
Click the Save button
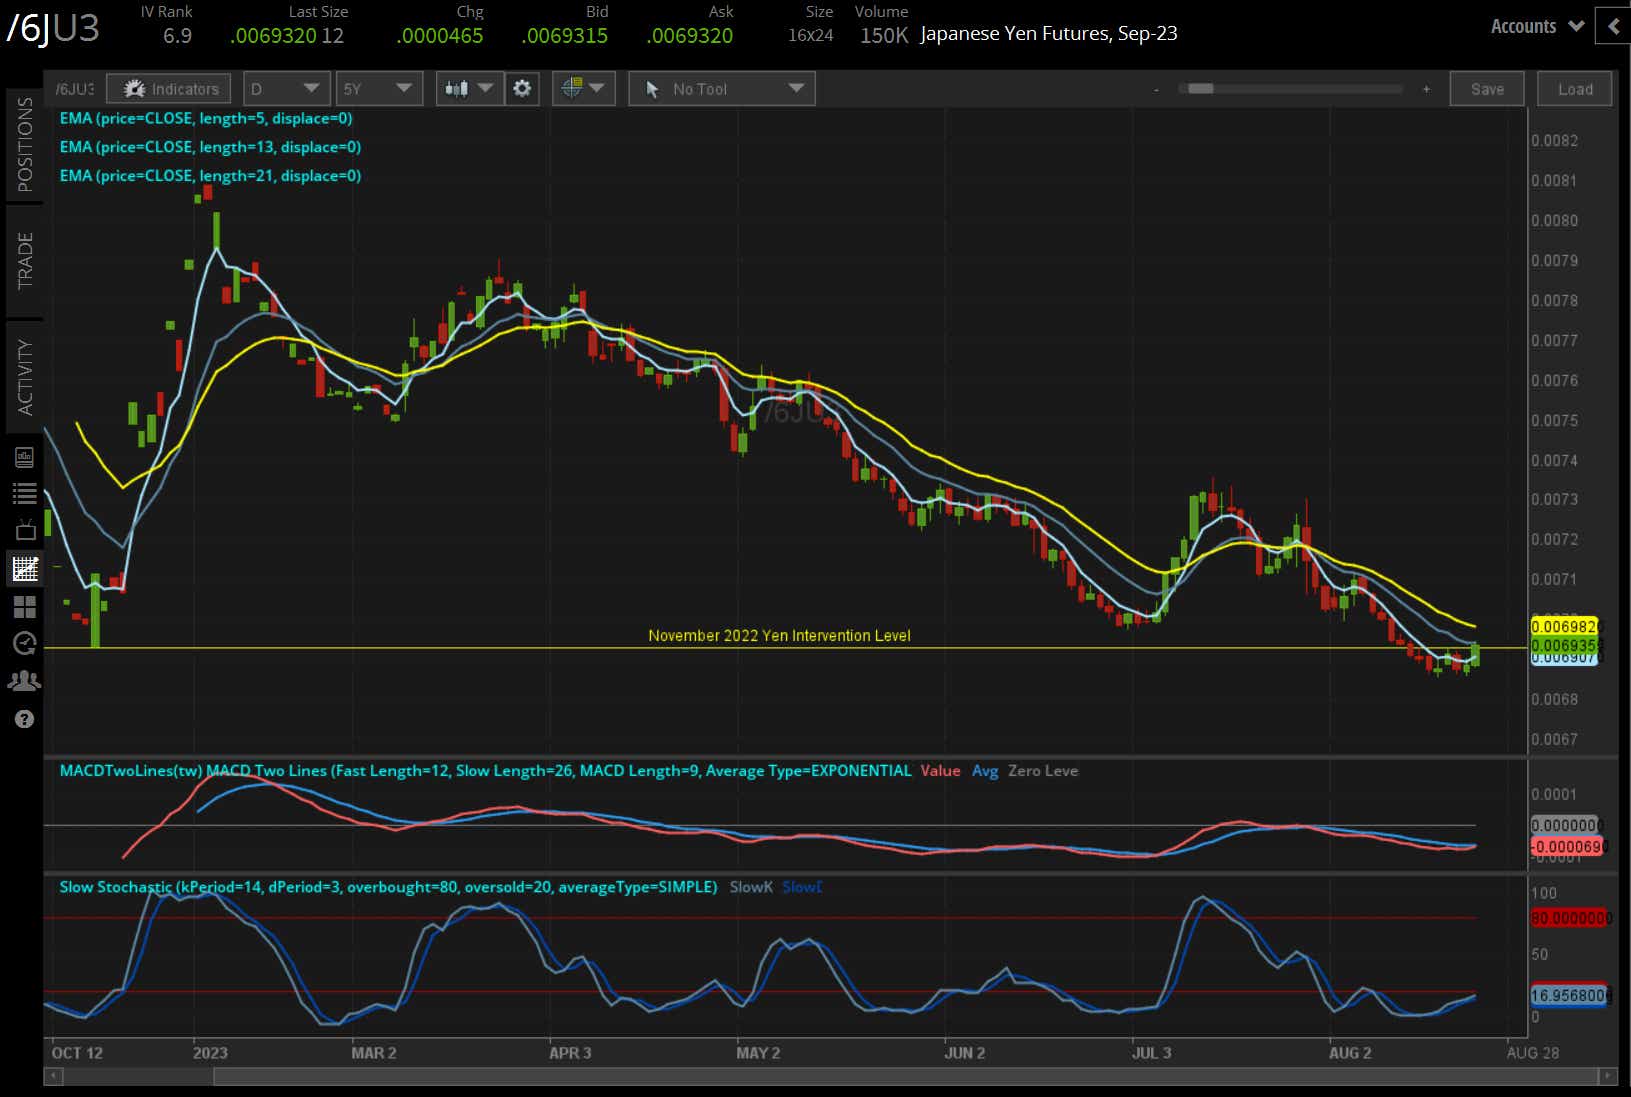point(1487,88)
